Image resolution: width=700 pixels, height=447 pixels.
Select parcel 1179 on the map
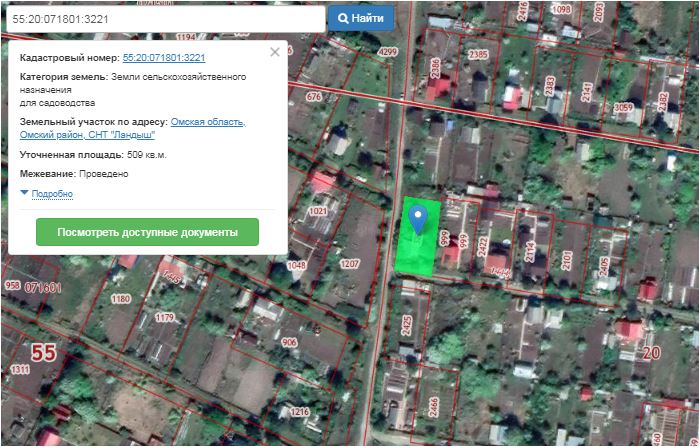tap(164, 318)
